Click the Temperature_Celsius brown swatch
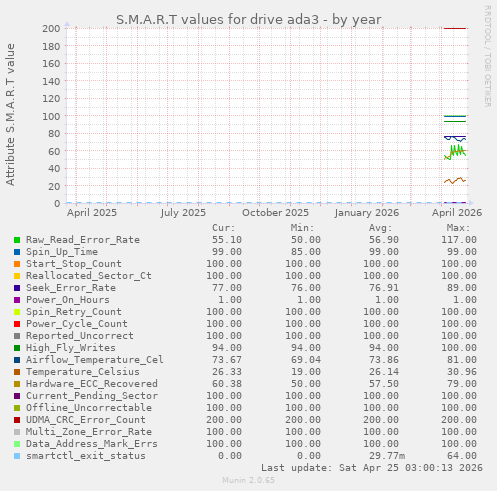 17,372
